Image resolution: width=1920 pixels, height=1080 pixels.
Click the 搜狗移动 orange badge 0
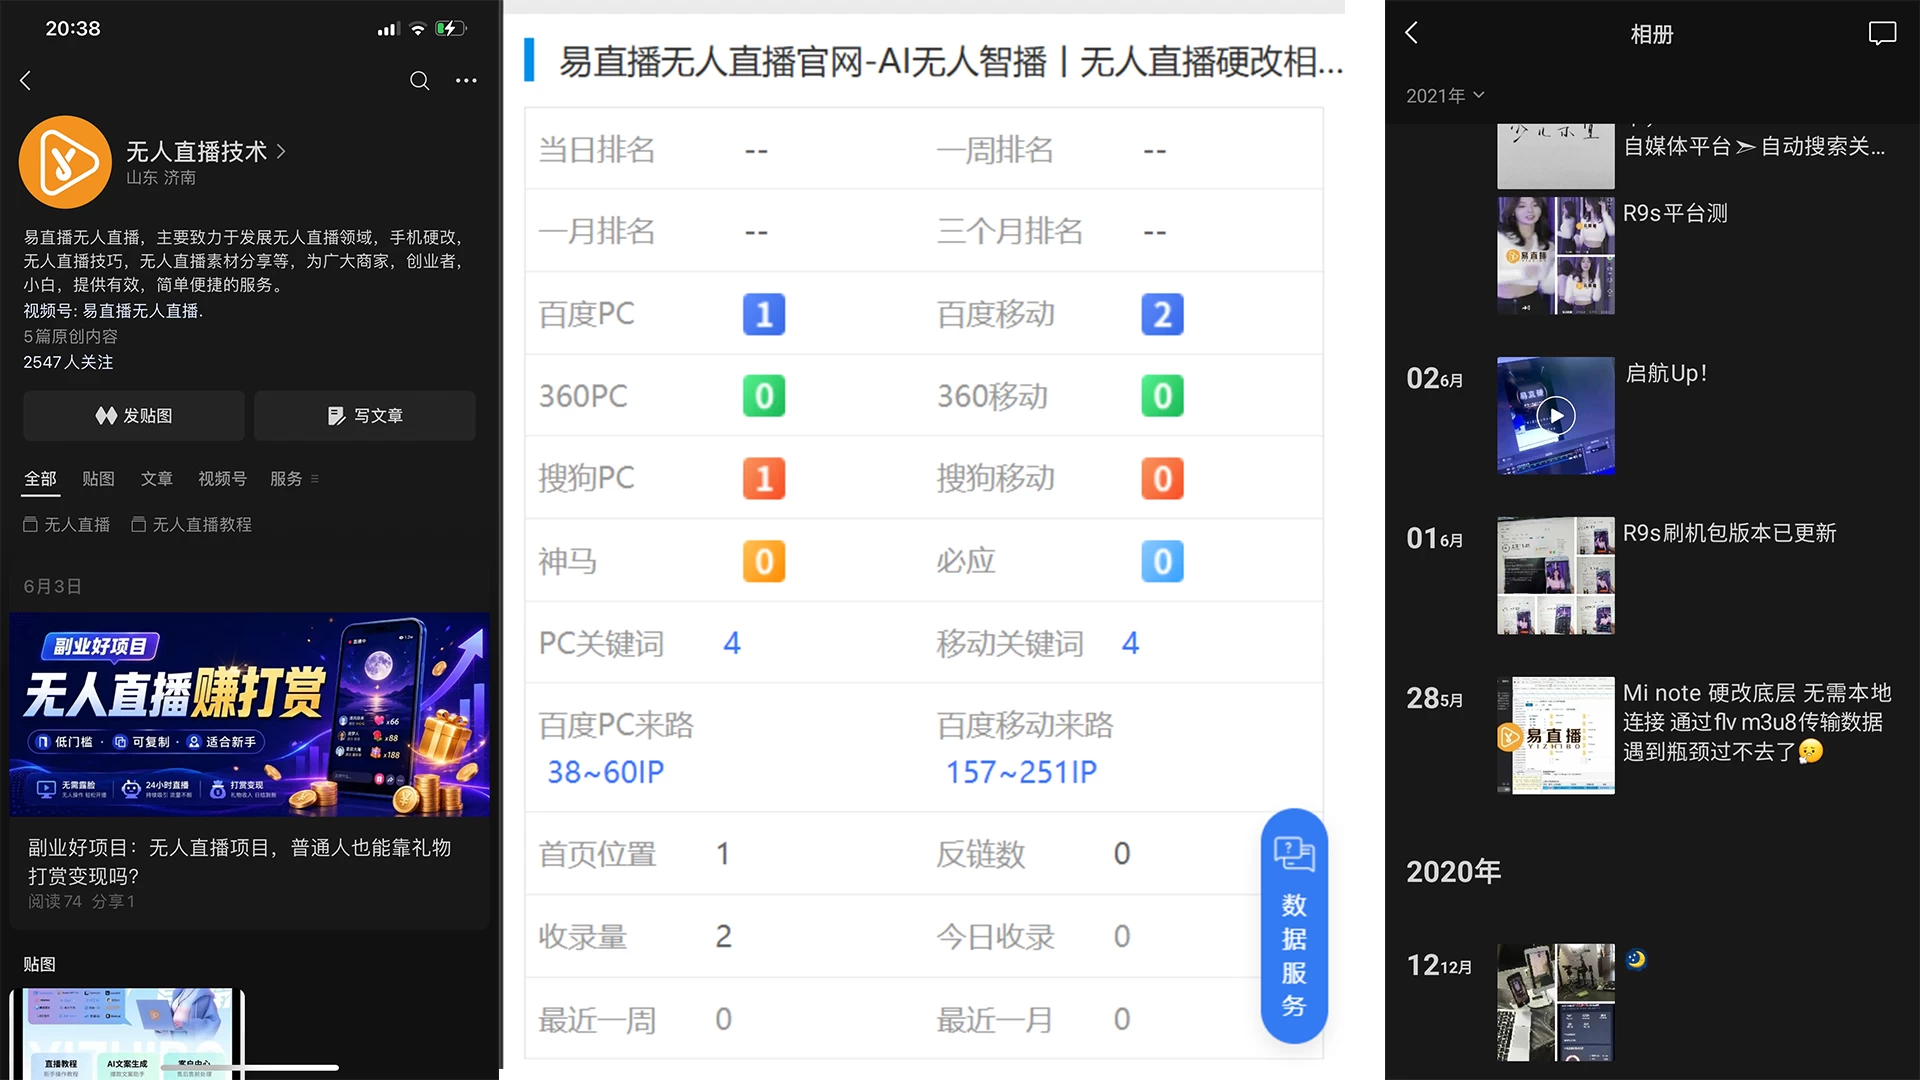pyautogui.click(x=1162, y=478)
